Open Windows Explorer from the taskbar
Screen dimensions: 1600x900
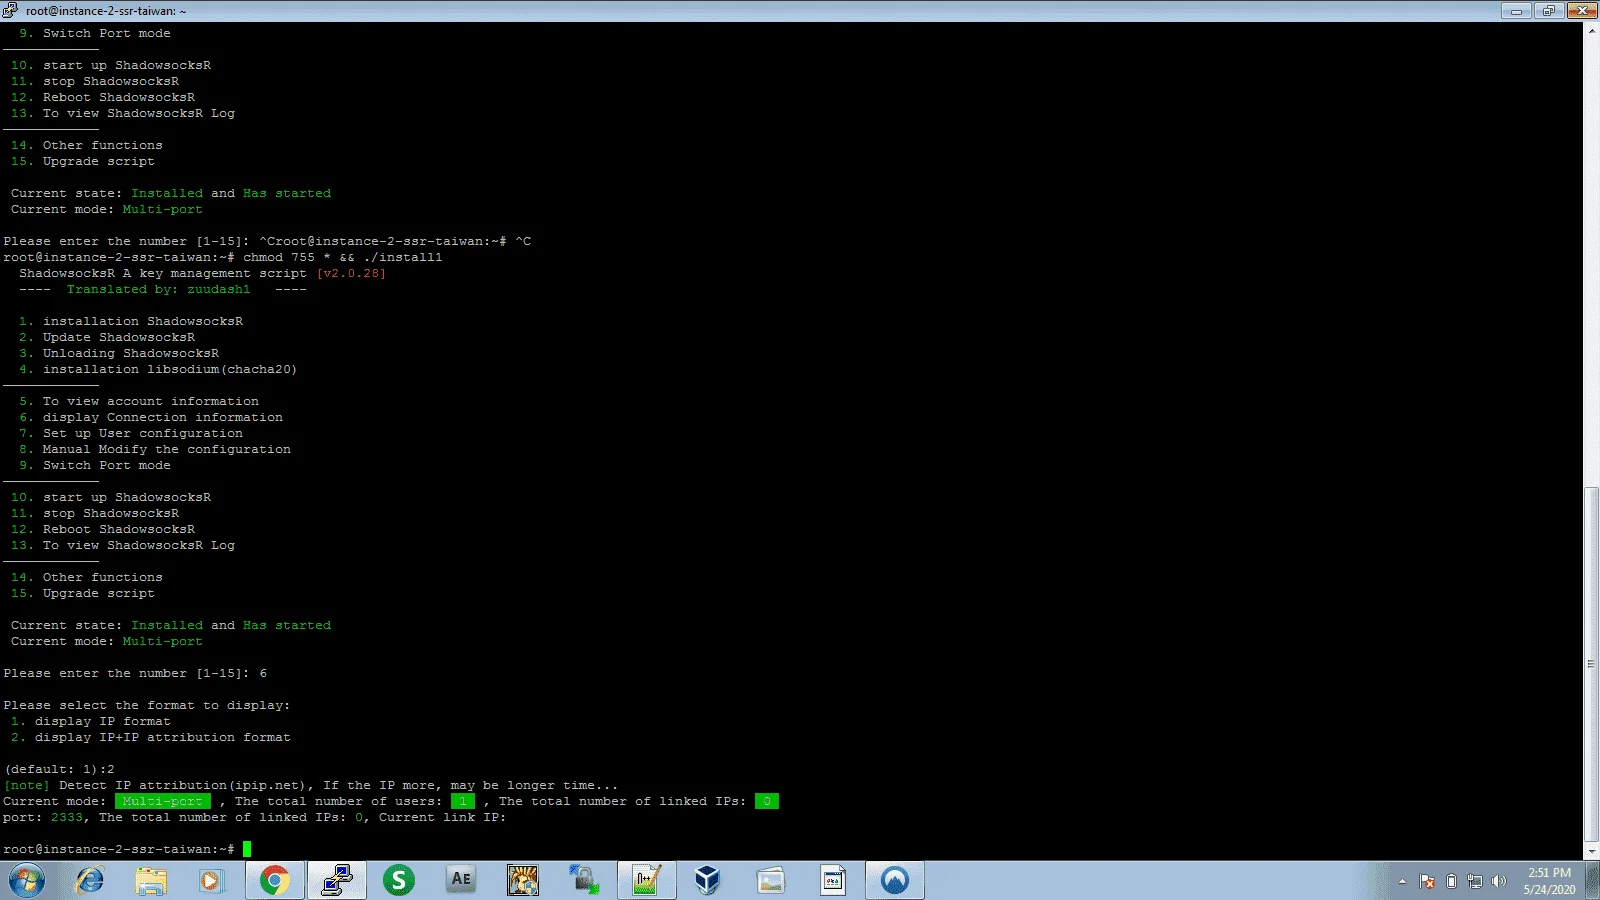(x=151, y=881)
